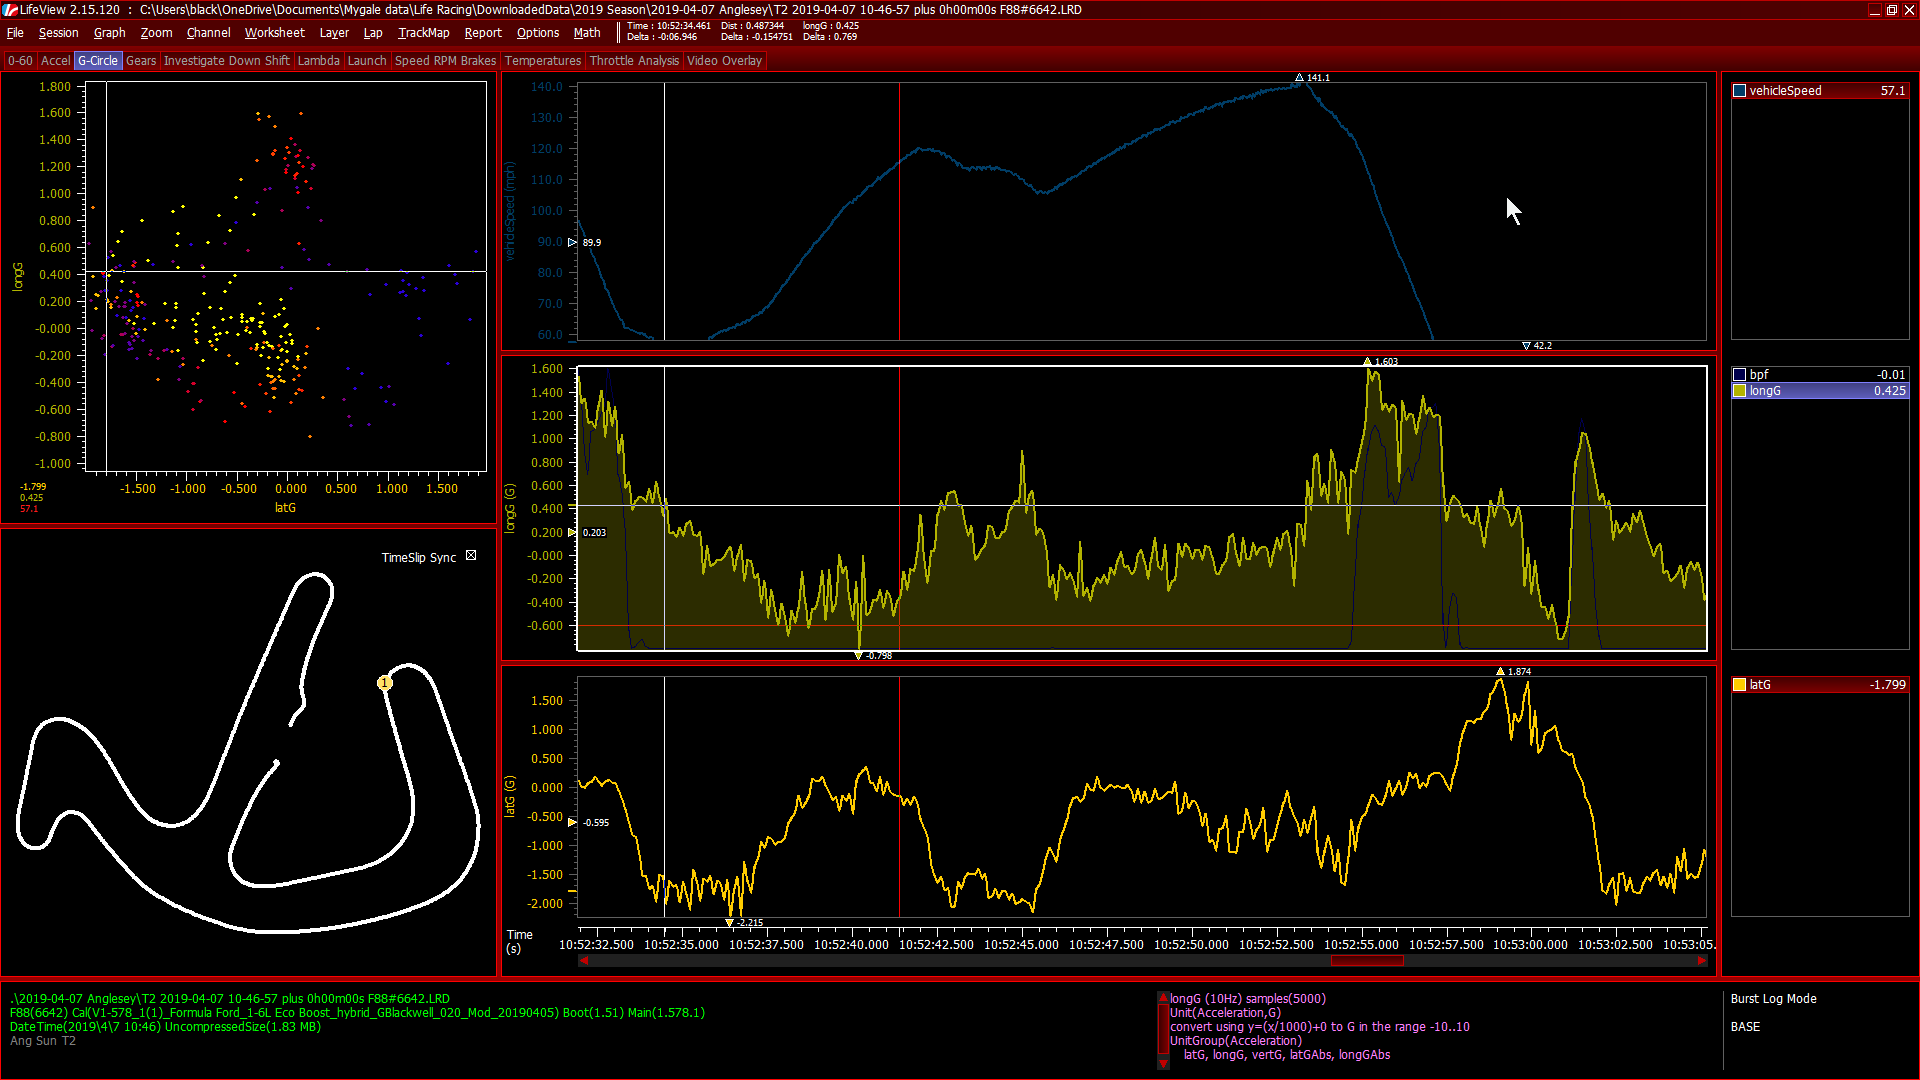This screenshot has width=1920, height=1080.
Task: Select the longG legend row
Action: (x=1820, y=391)
